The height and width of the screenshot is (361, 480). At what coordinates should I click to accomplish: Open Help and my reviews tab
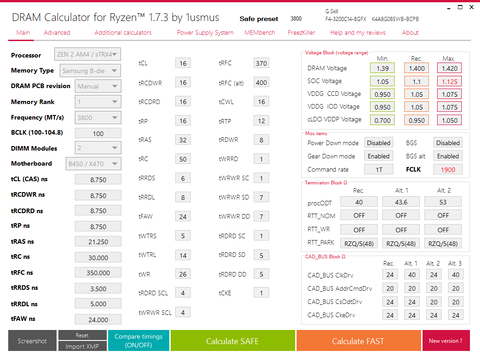click(358, 33)
